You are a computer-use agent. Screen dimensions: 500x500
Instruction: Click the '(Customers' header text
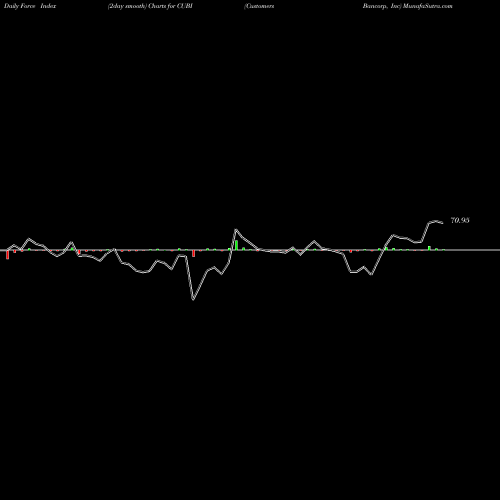259,6
